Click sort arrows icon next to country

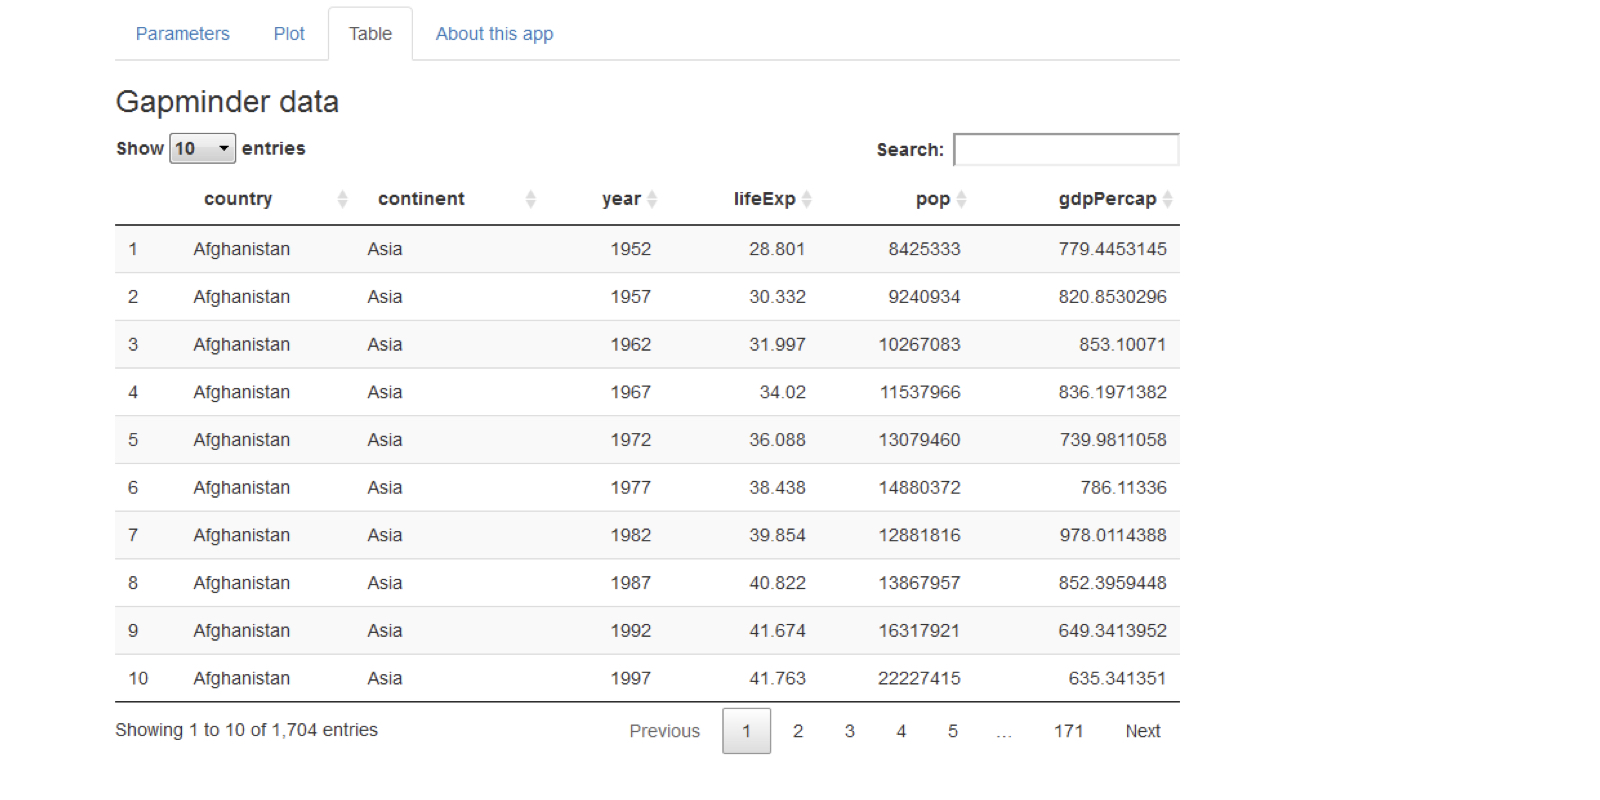(342, 199)
